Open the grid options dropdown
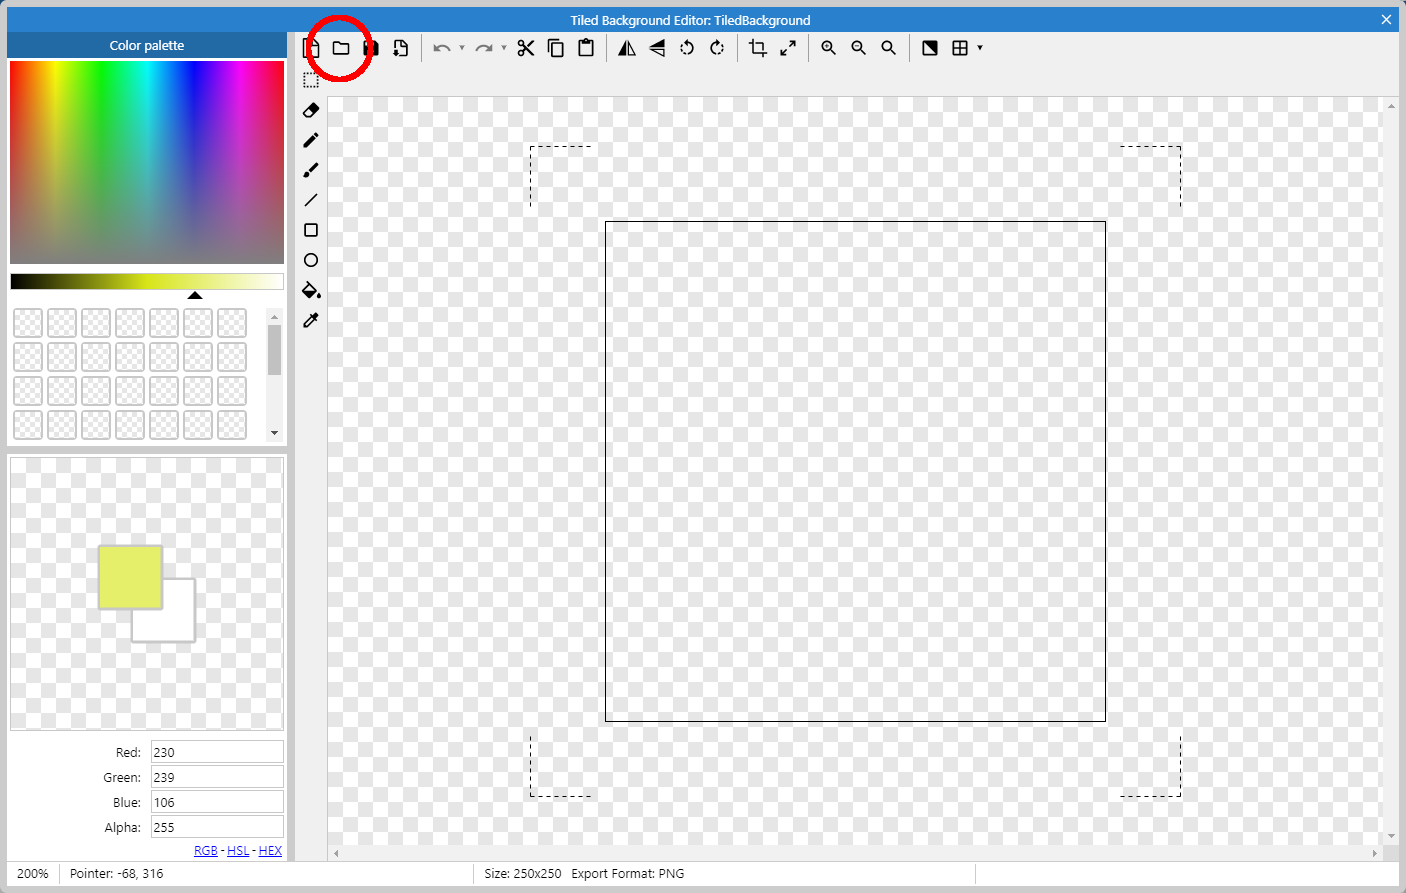Viewport: 1406px width, 893px height. (x=978, y=47)
